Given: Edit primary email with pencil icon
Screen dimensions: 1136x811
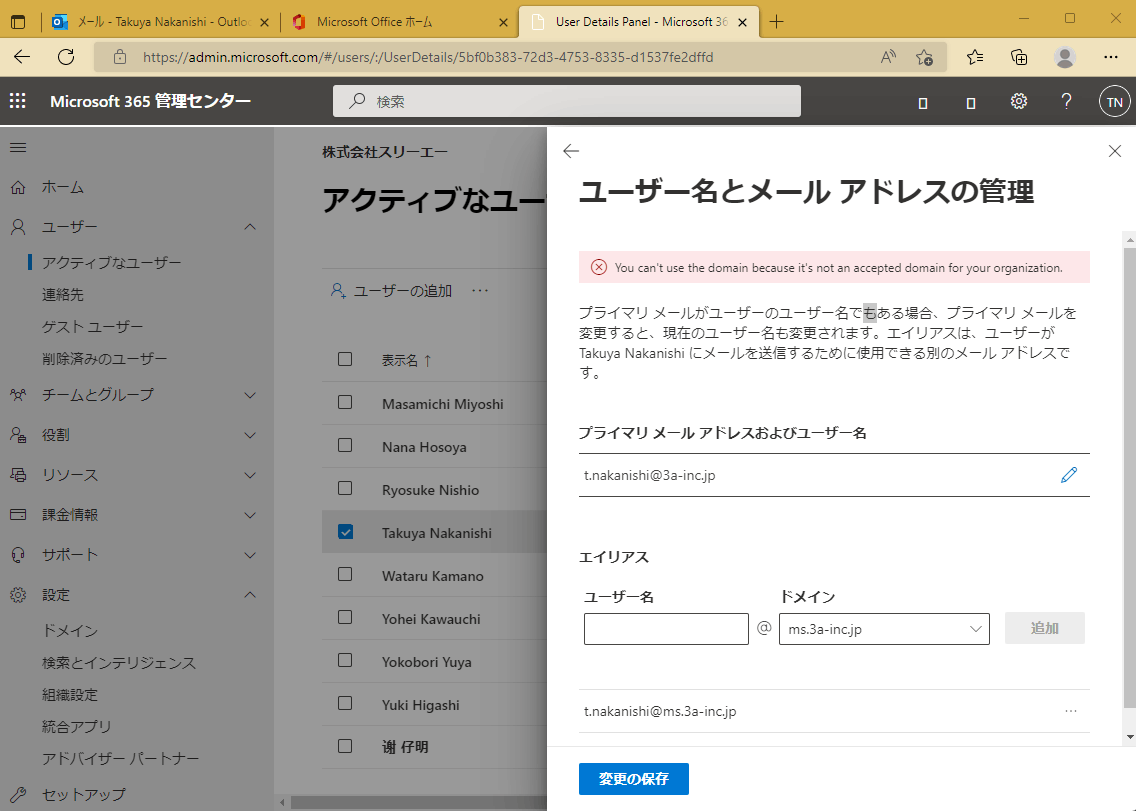Looking at the screenshot, I should pos(1069,475).
